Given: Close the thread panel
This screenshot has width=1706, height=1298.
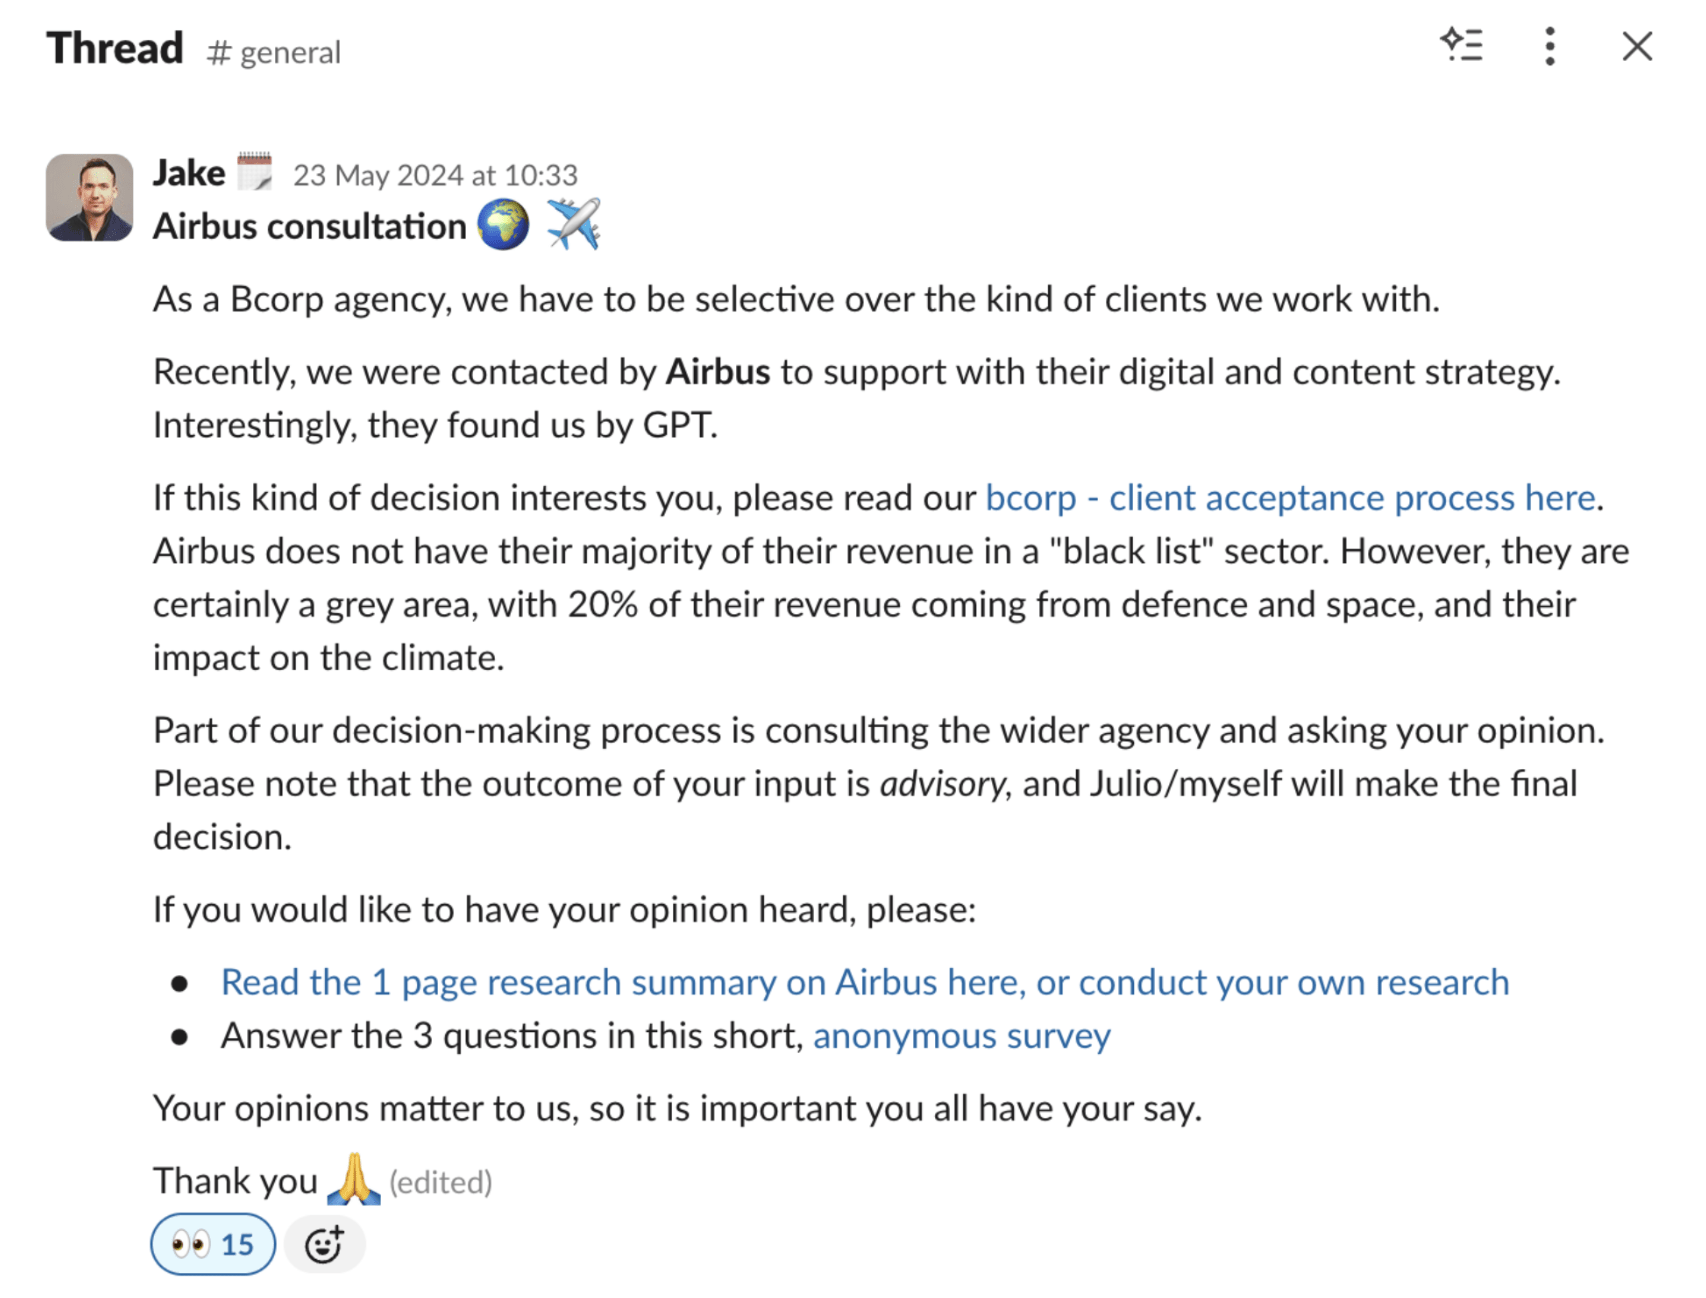Looking at the screenshot, I should (x=1636, y=46).
